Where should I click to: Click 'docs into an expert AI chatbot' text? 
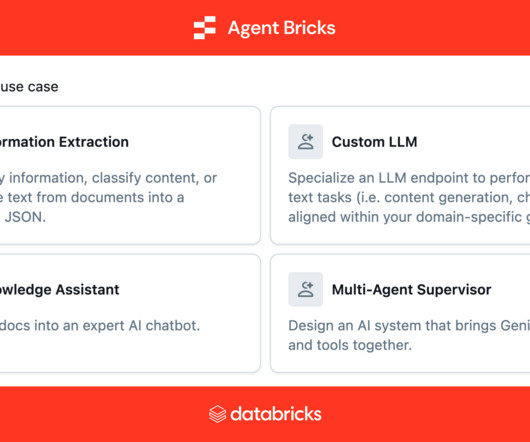pos(100,326)
